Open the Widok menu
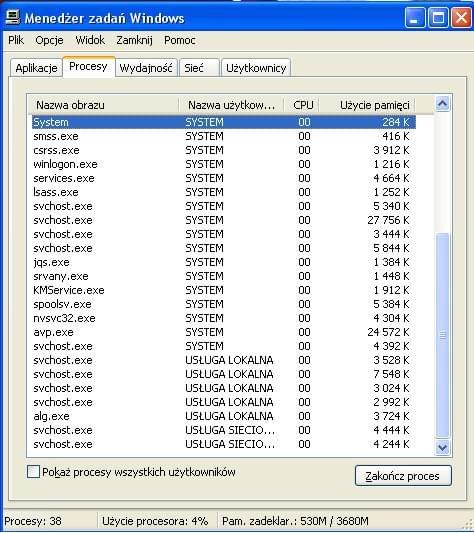Screen dimensions: 474x533 pos(90,40)
